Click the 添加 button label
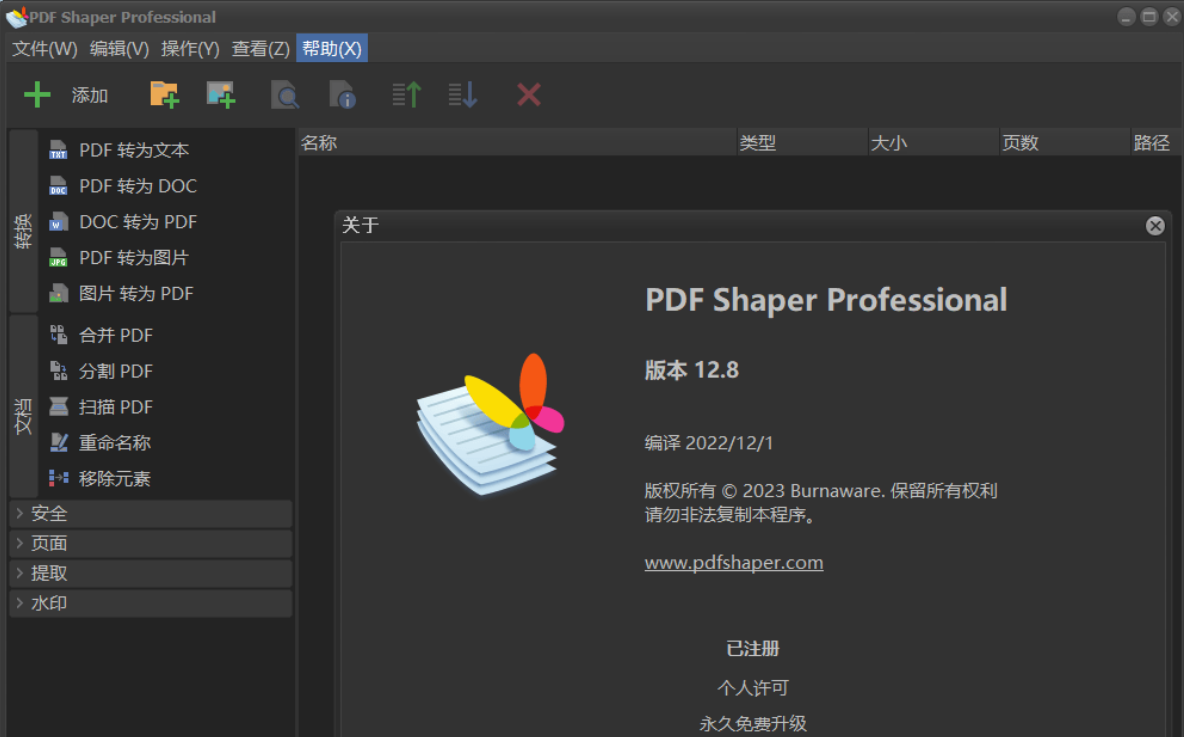Viewport: 1184px width, 737px height. pyautogui.click(x=90, y=95)
